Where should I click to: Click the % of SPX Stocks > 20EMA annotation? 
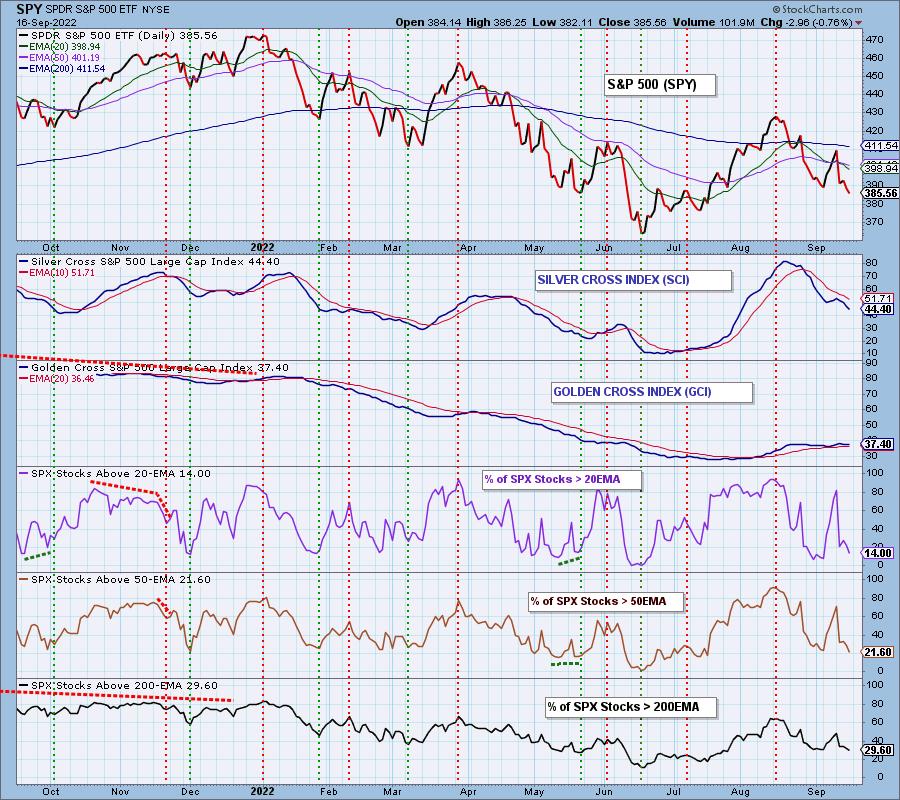[x=562, y=479]
